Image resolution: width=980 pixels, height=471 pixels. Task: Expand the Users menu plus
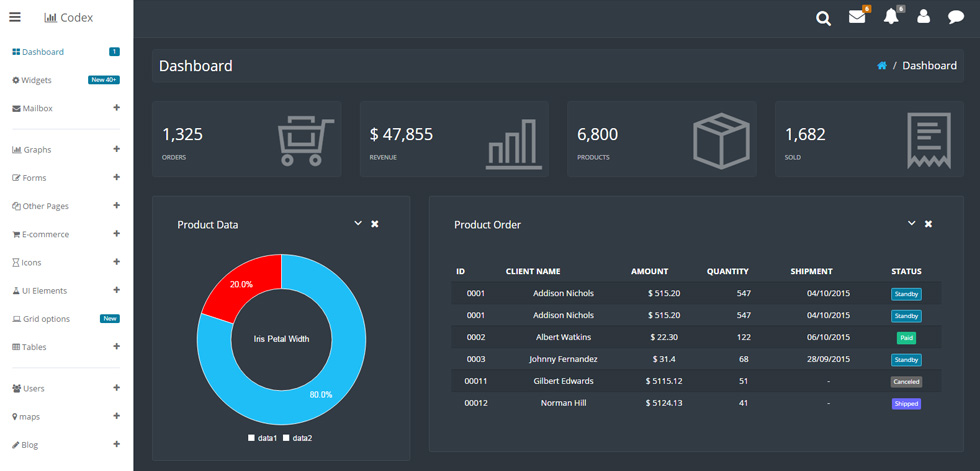pos(116,387)
